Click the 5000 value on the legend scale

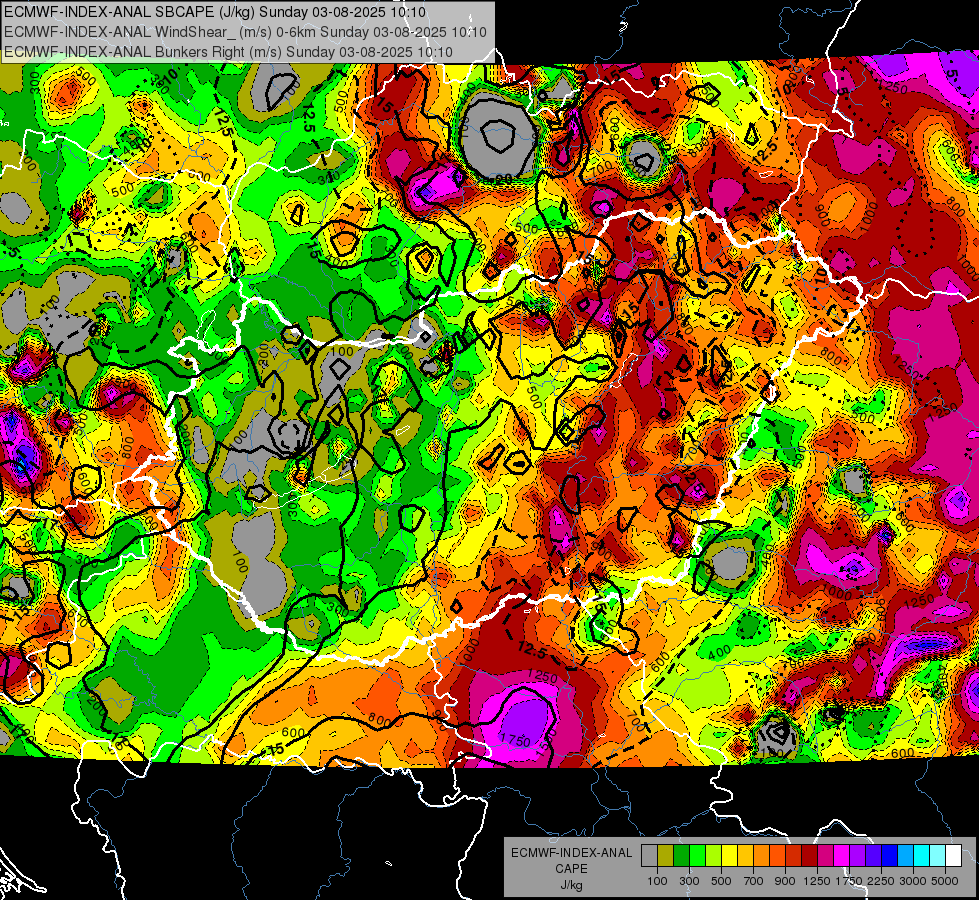click(945, 881)
